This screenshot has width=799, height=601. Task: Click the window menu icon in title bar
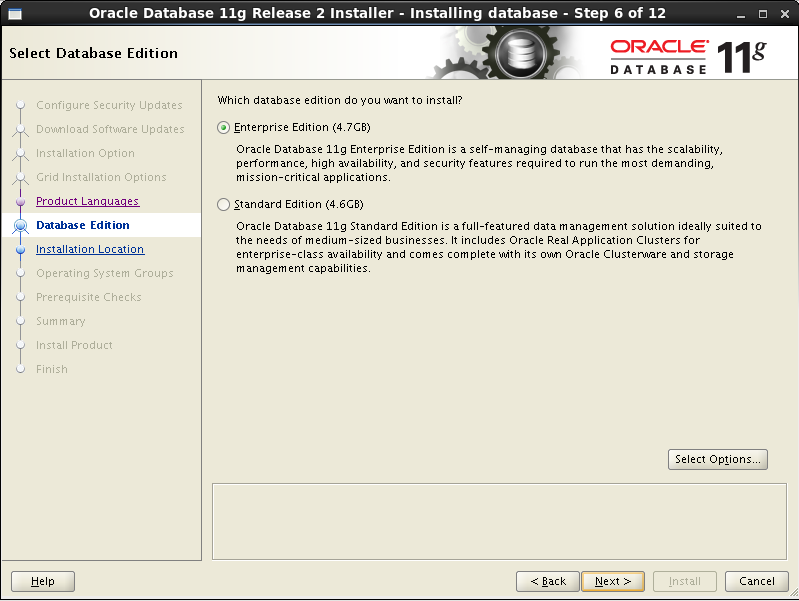15,14
